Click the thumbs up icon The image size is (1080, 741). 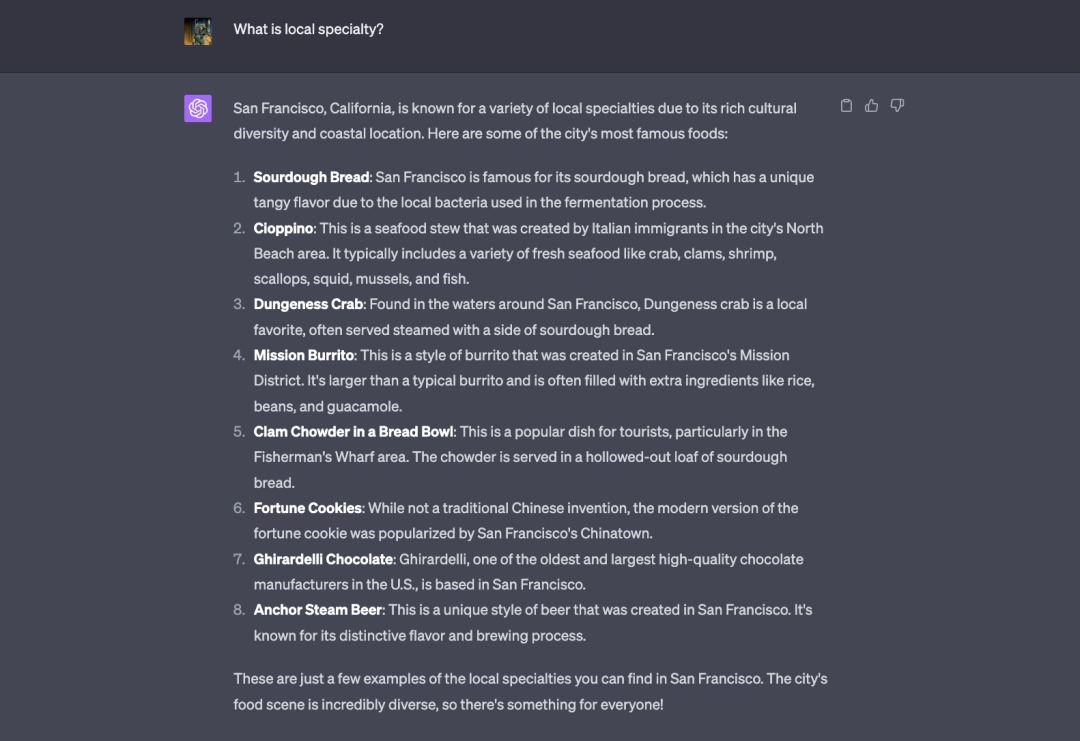point(872,106)
